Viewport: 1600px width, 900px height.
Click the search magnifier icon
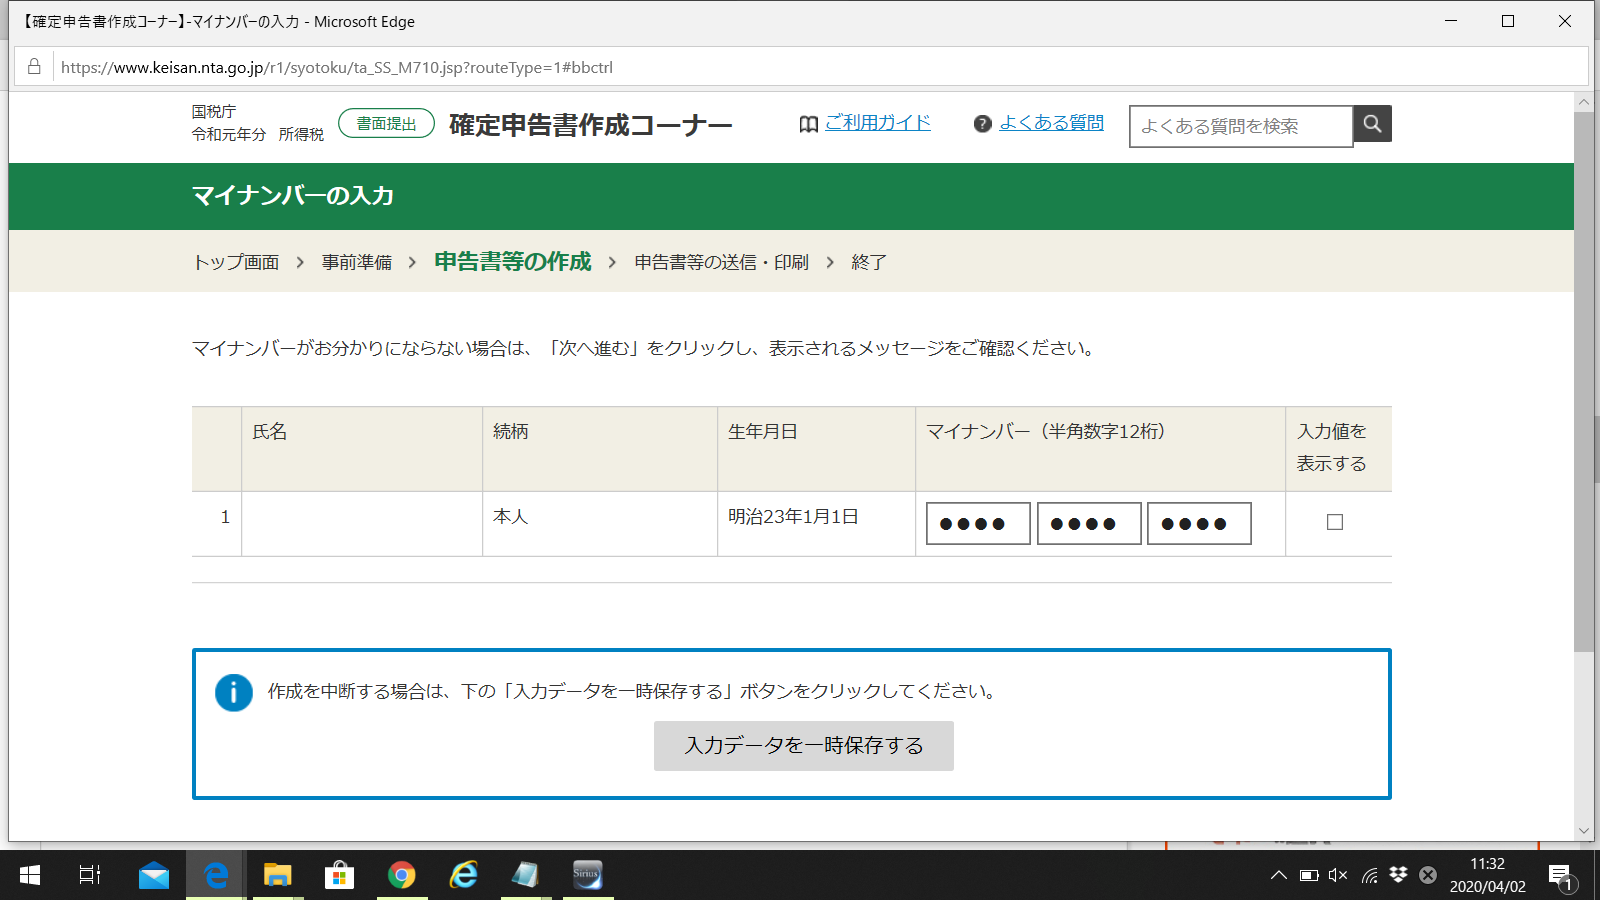(1371, 124)
